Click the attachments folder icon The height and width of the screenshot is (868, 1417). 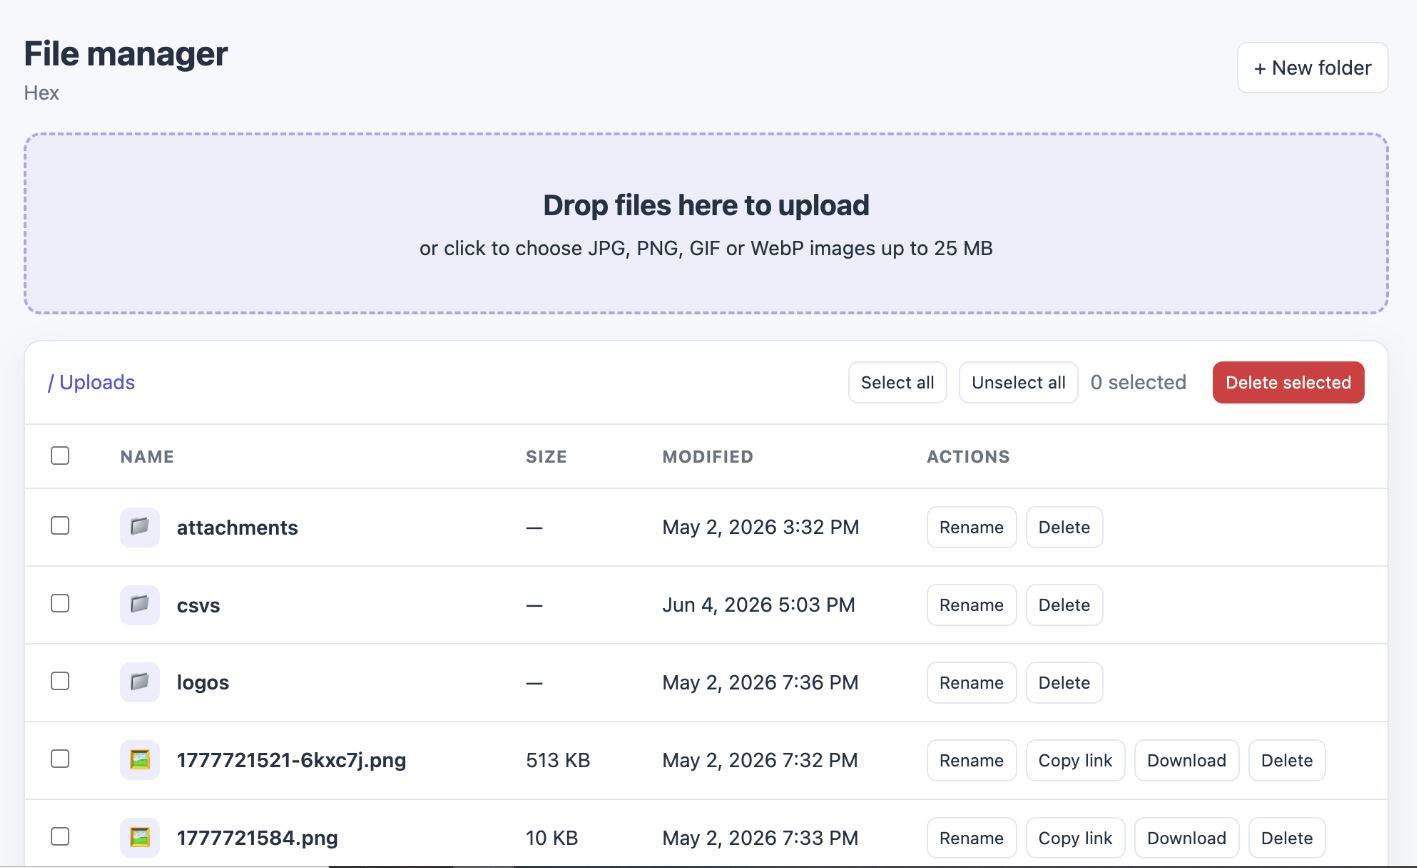pyautogui.click(x=140, y=527)
